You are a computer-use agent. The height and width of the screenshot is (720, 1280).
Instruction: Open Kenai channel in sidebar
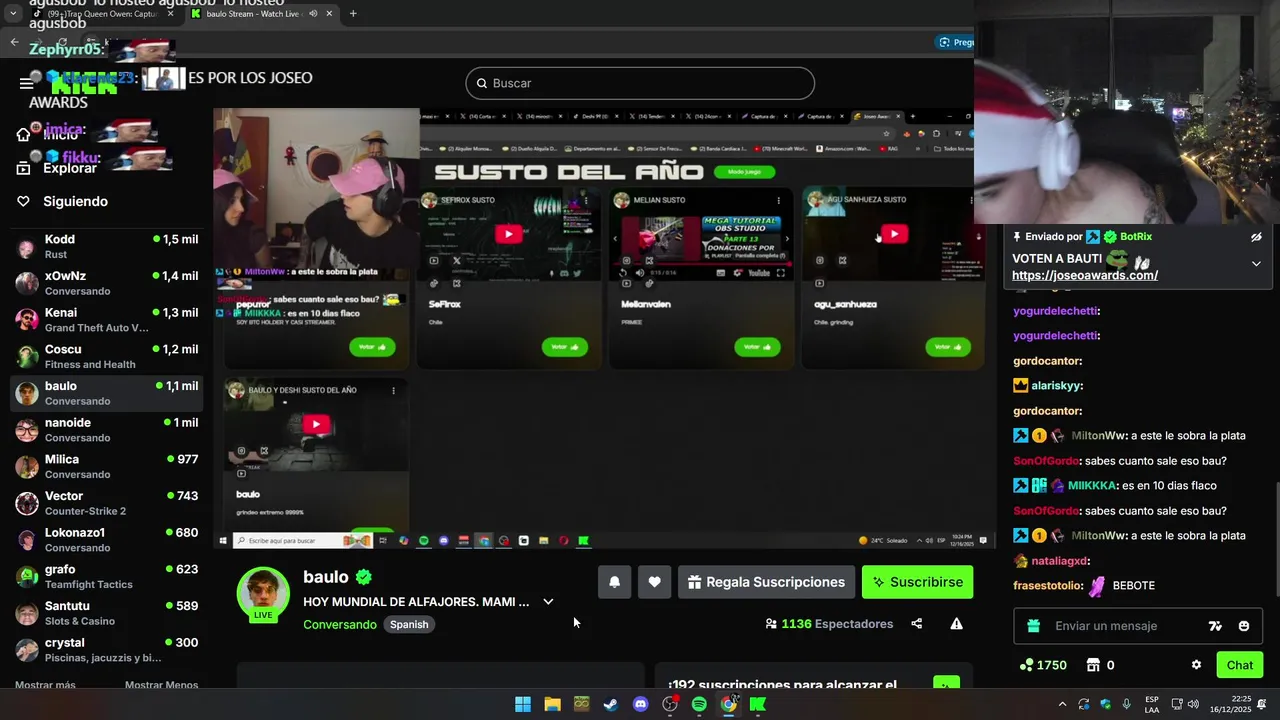(x=107, y=320)
